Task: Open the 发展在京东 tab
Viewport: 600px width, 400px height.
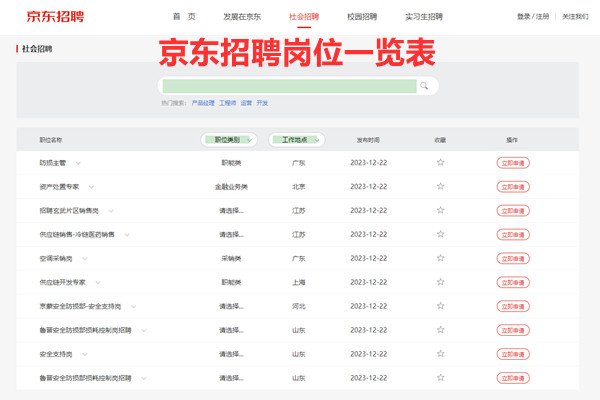Action: 242,16
